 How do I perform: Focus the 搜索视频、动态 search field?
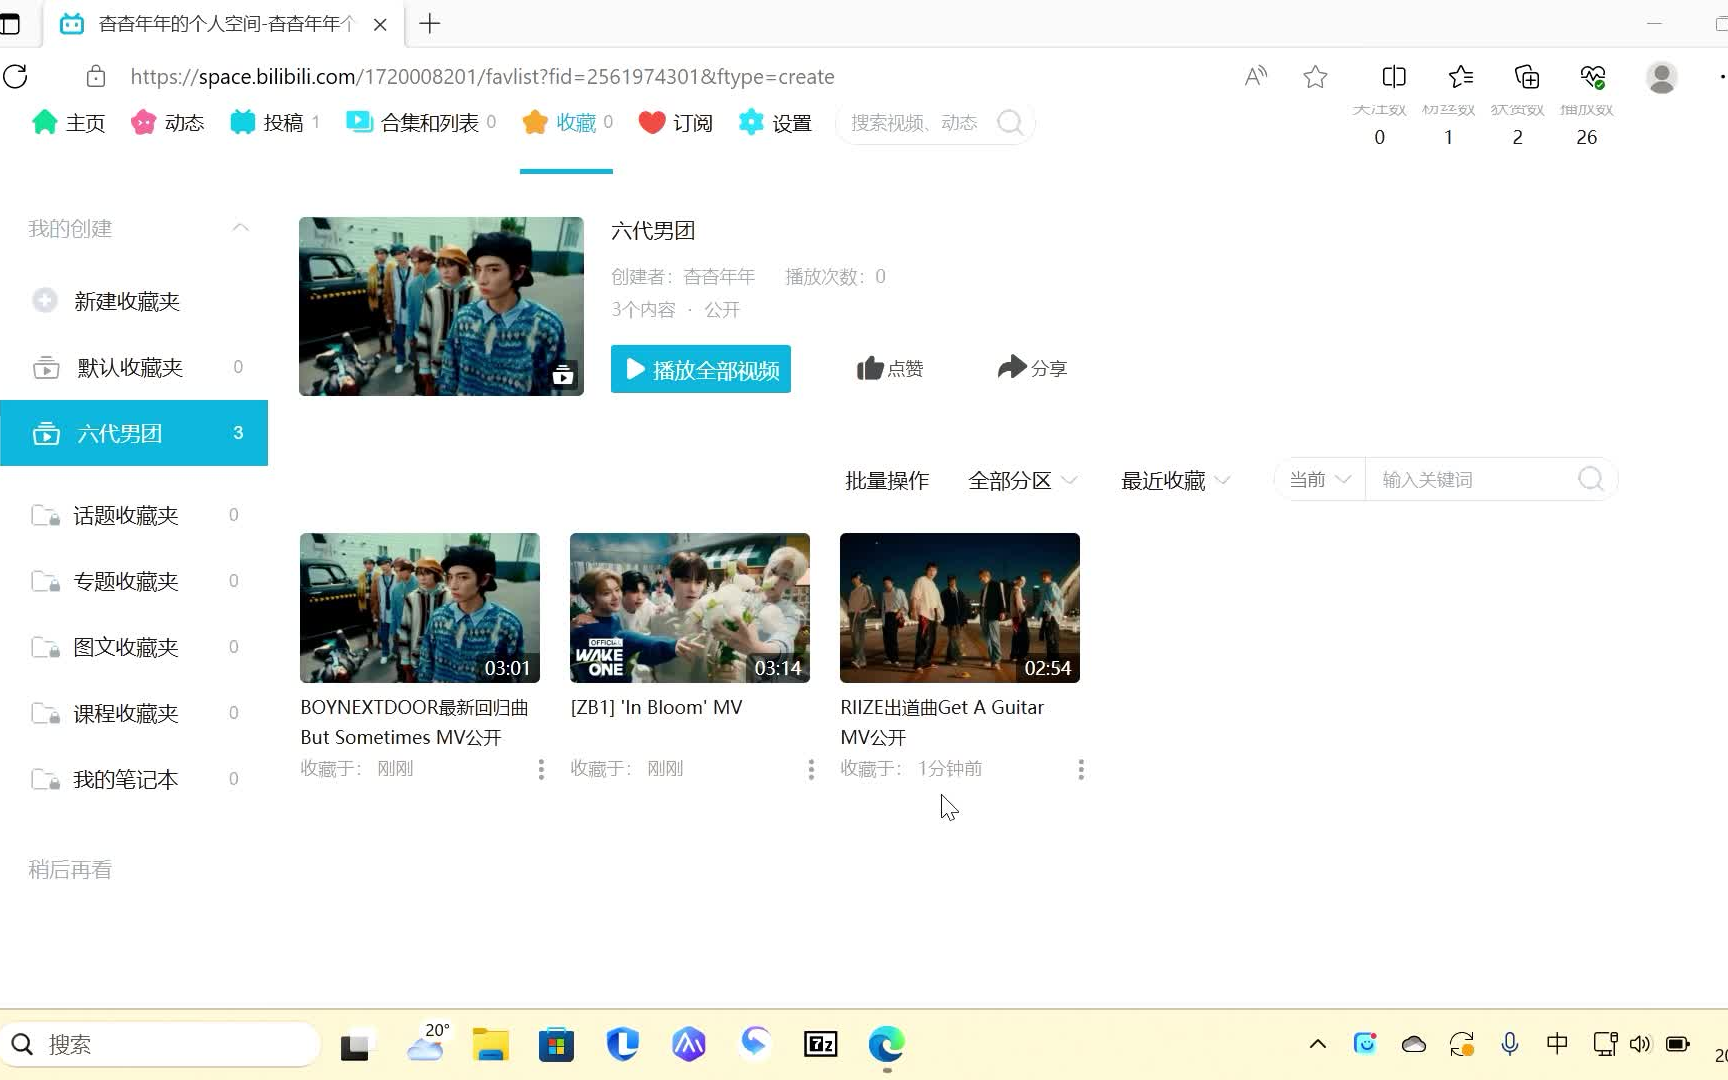914,122
